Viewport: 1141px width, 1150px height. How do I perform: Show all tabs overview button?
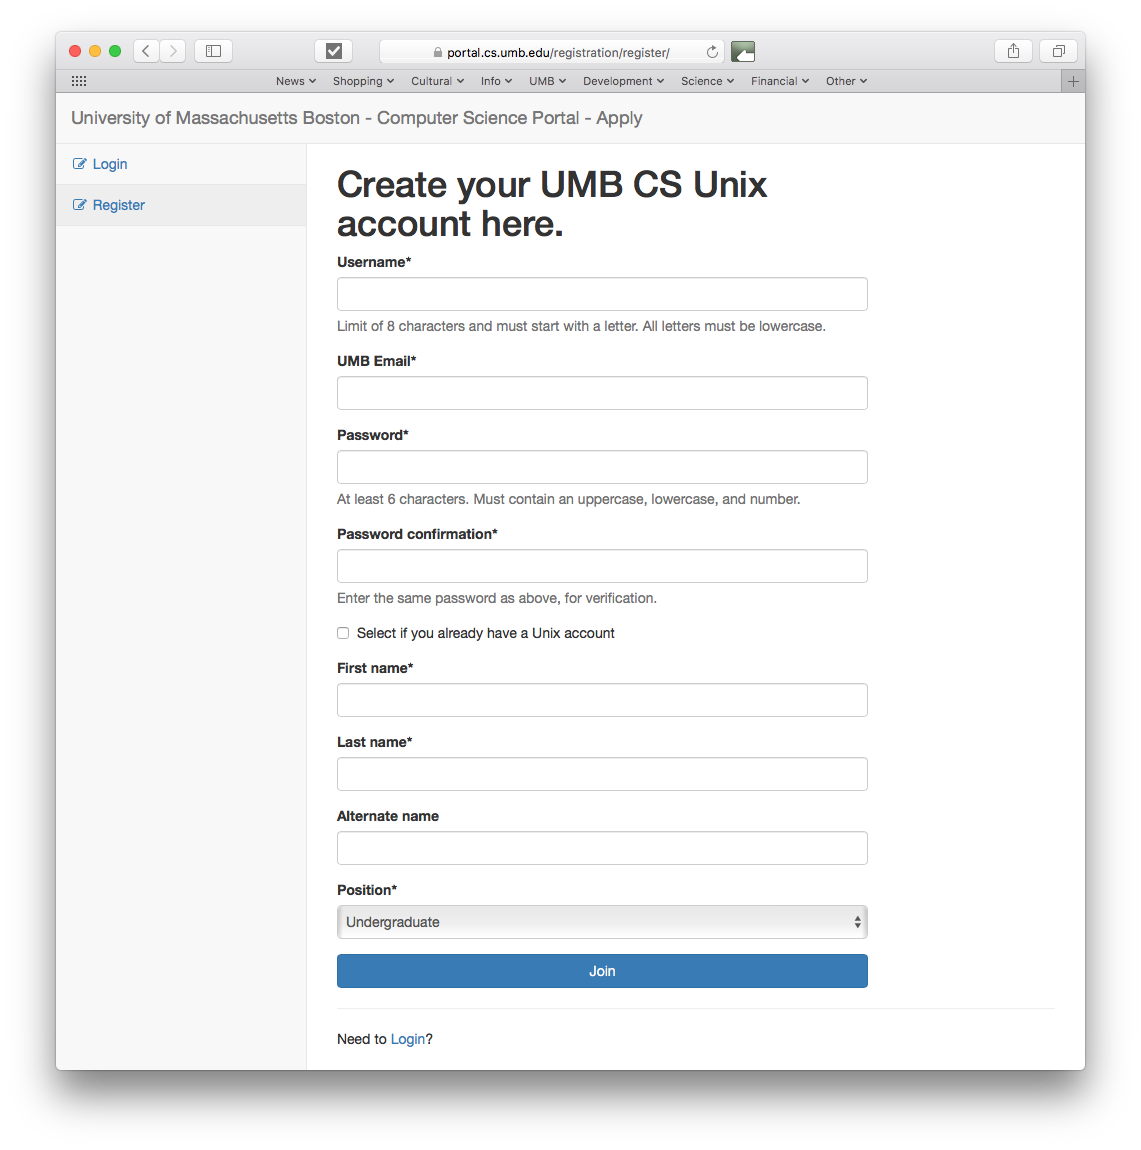pyautogui.click(x=1058, y=51)
